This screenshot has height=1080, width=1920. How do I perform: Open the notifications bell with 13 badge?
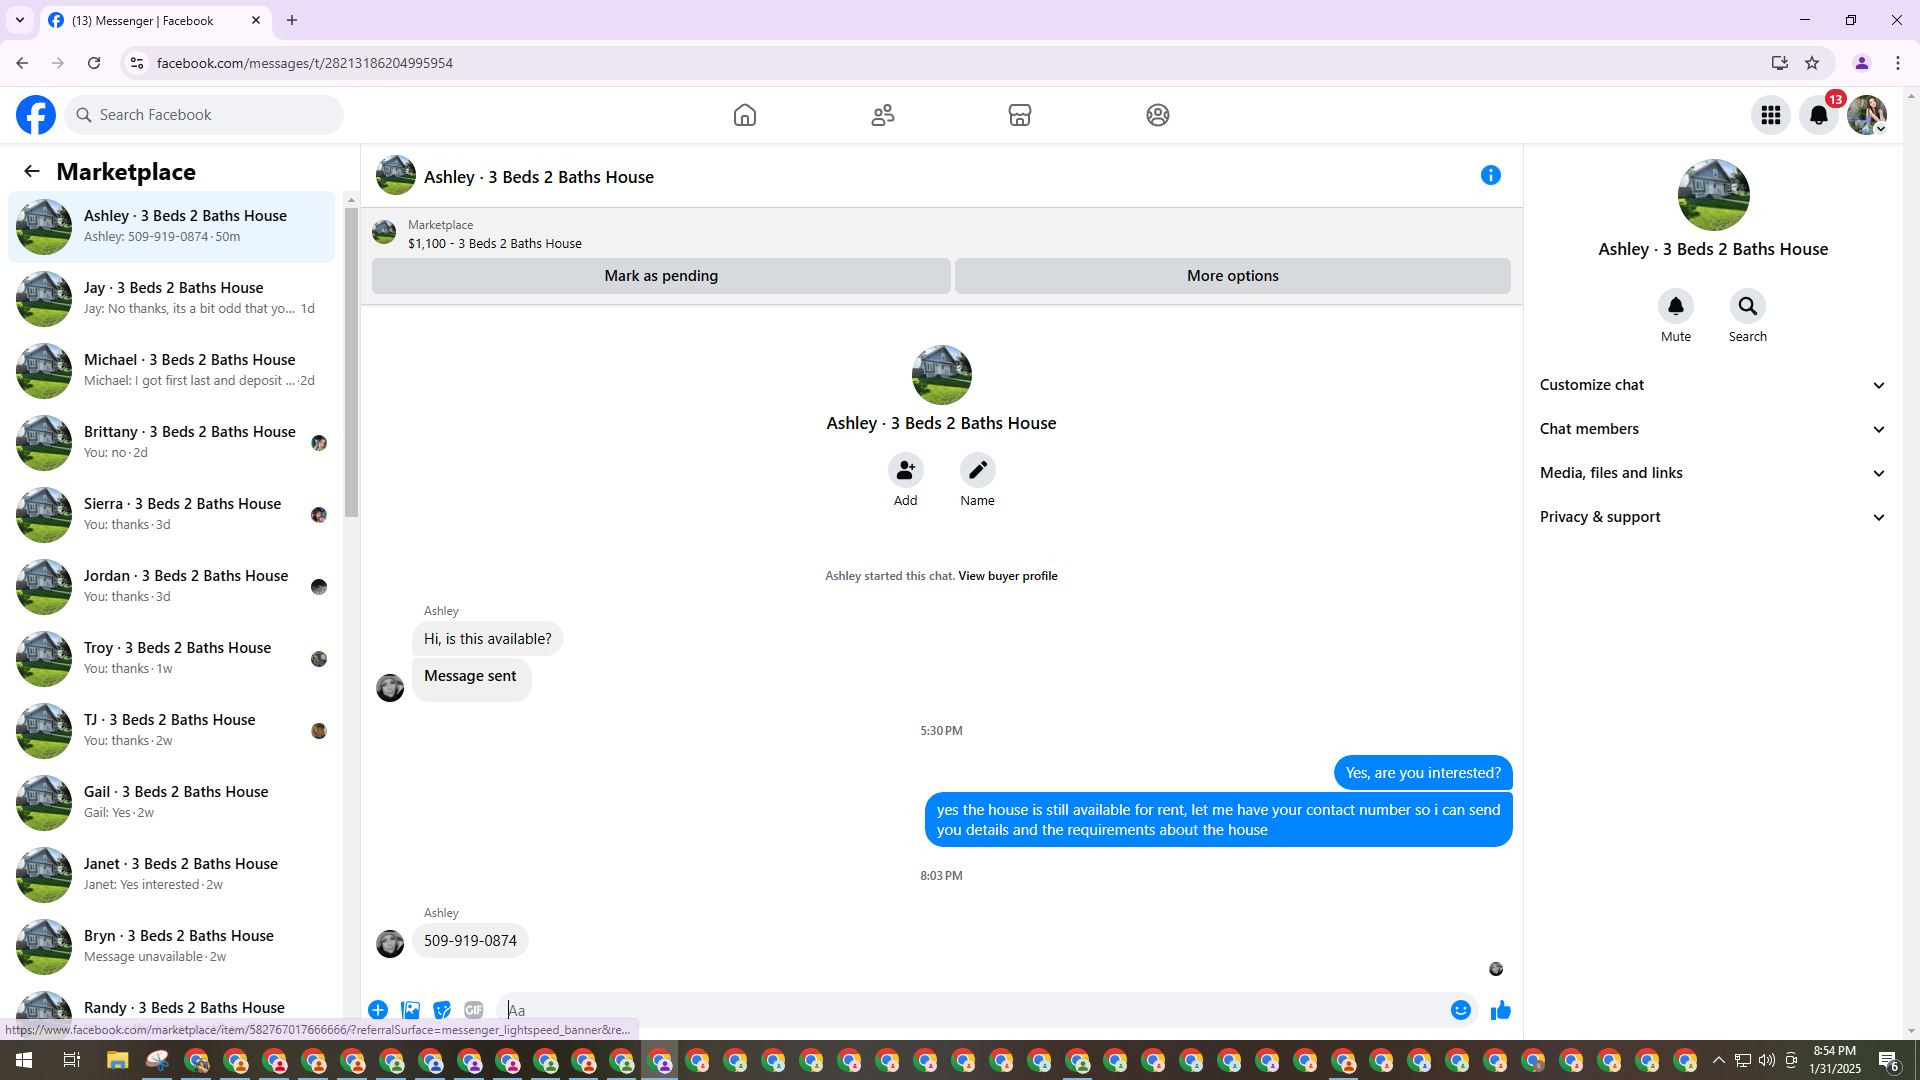pyautogui.click(x=1819, y=115)
